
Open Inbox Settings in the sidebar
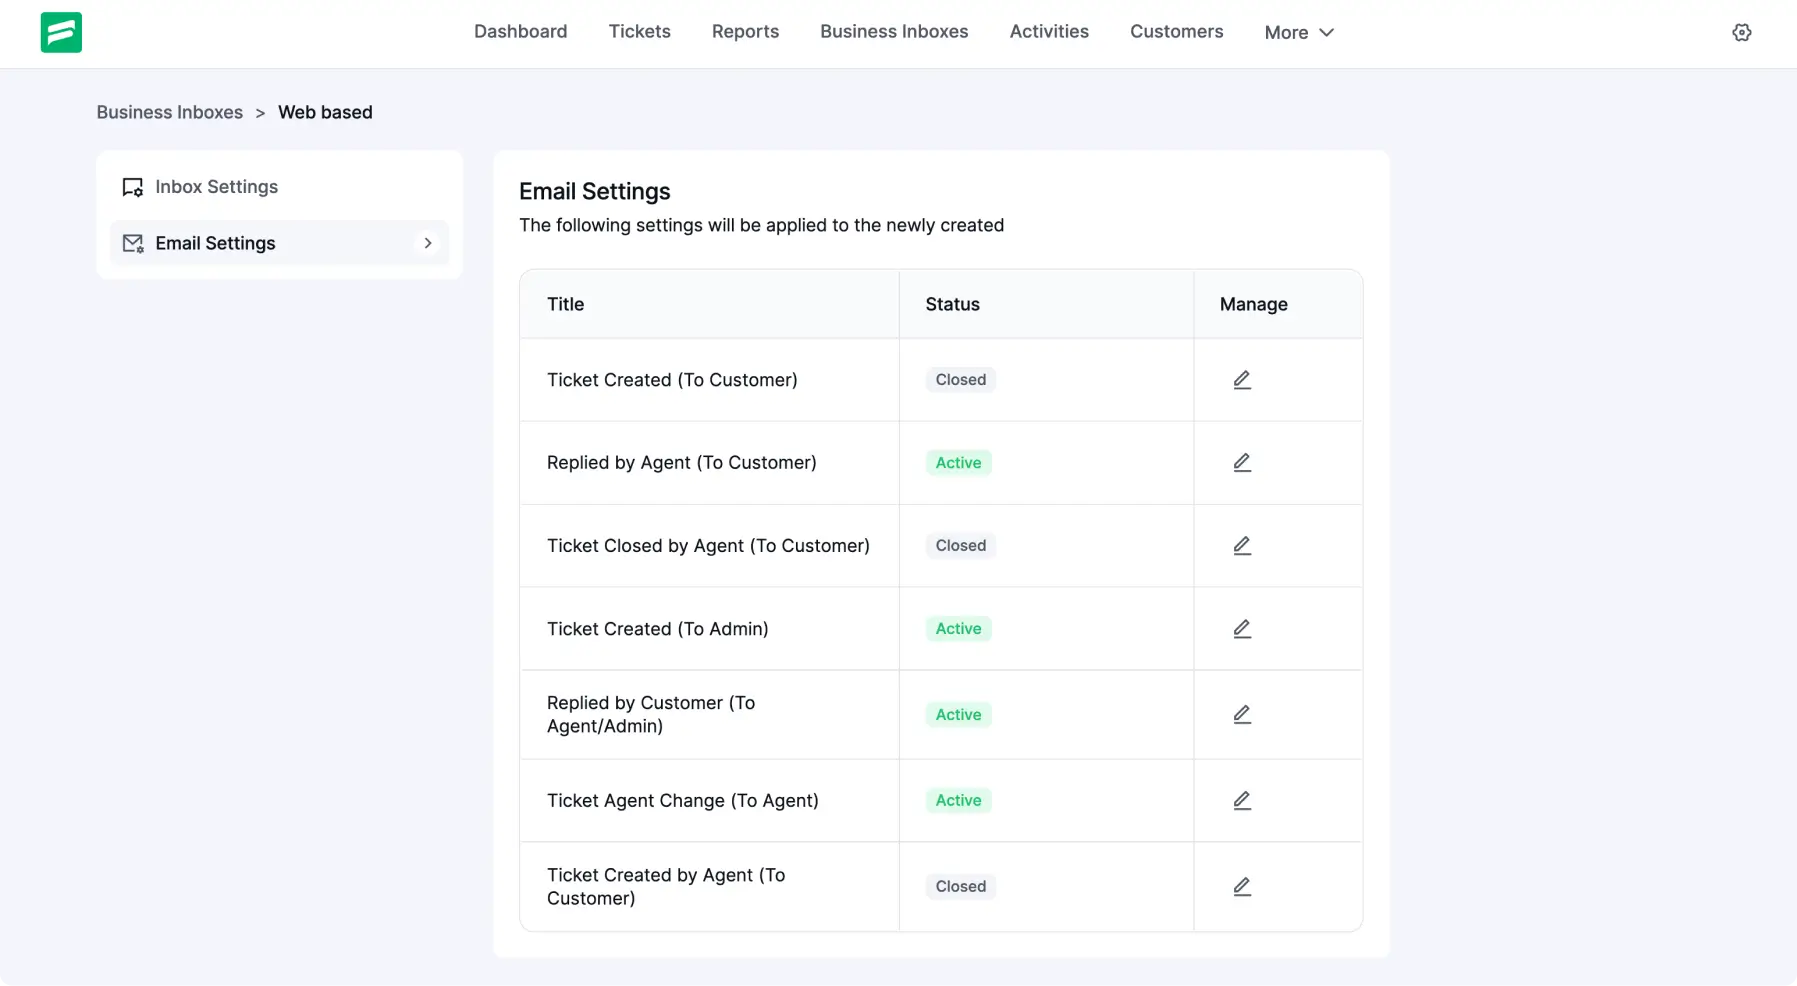click(216, 187)
